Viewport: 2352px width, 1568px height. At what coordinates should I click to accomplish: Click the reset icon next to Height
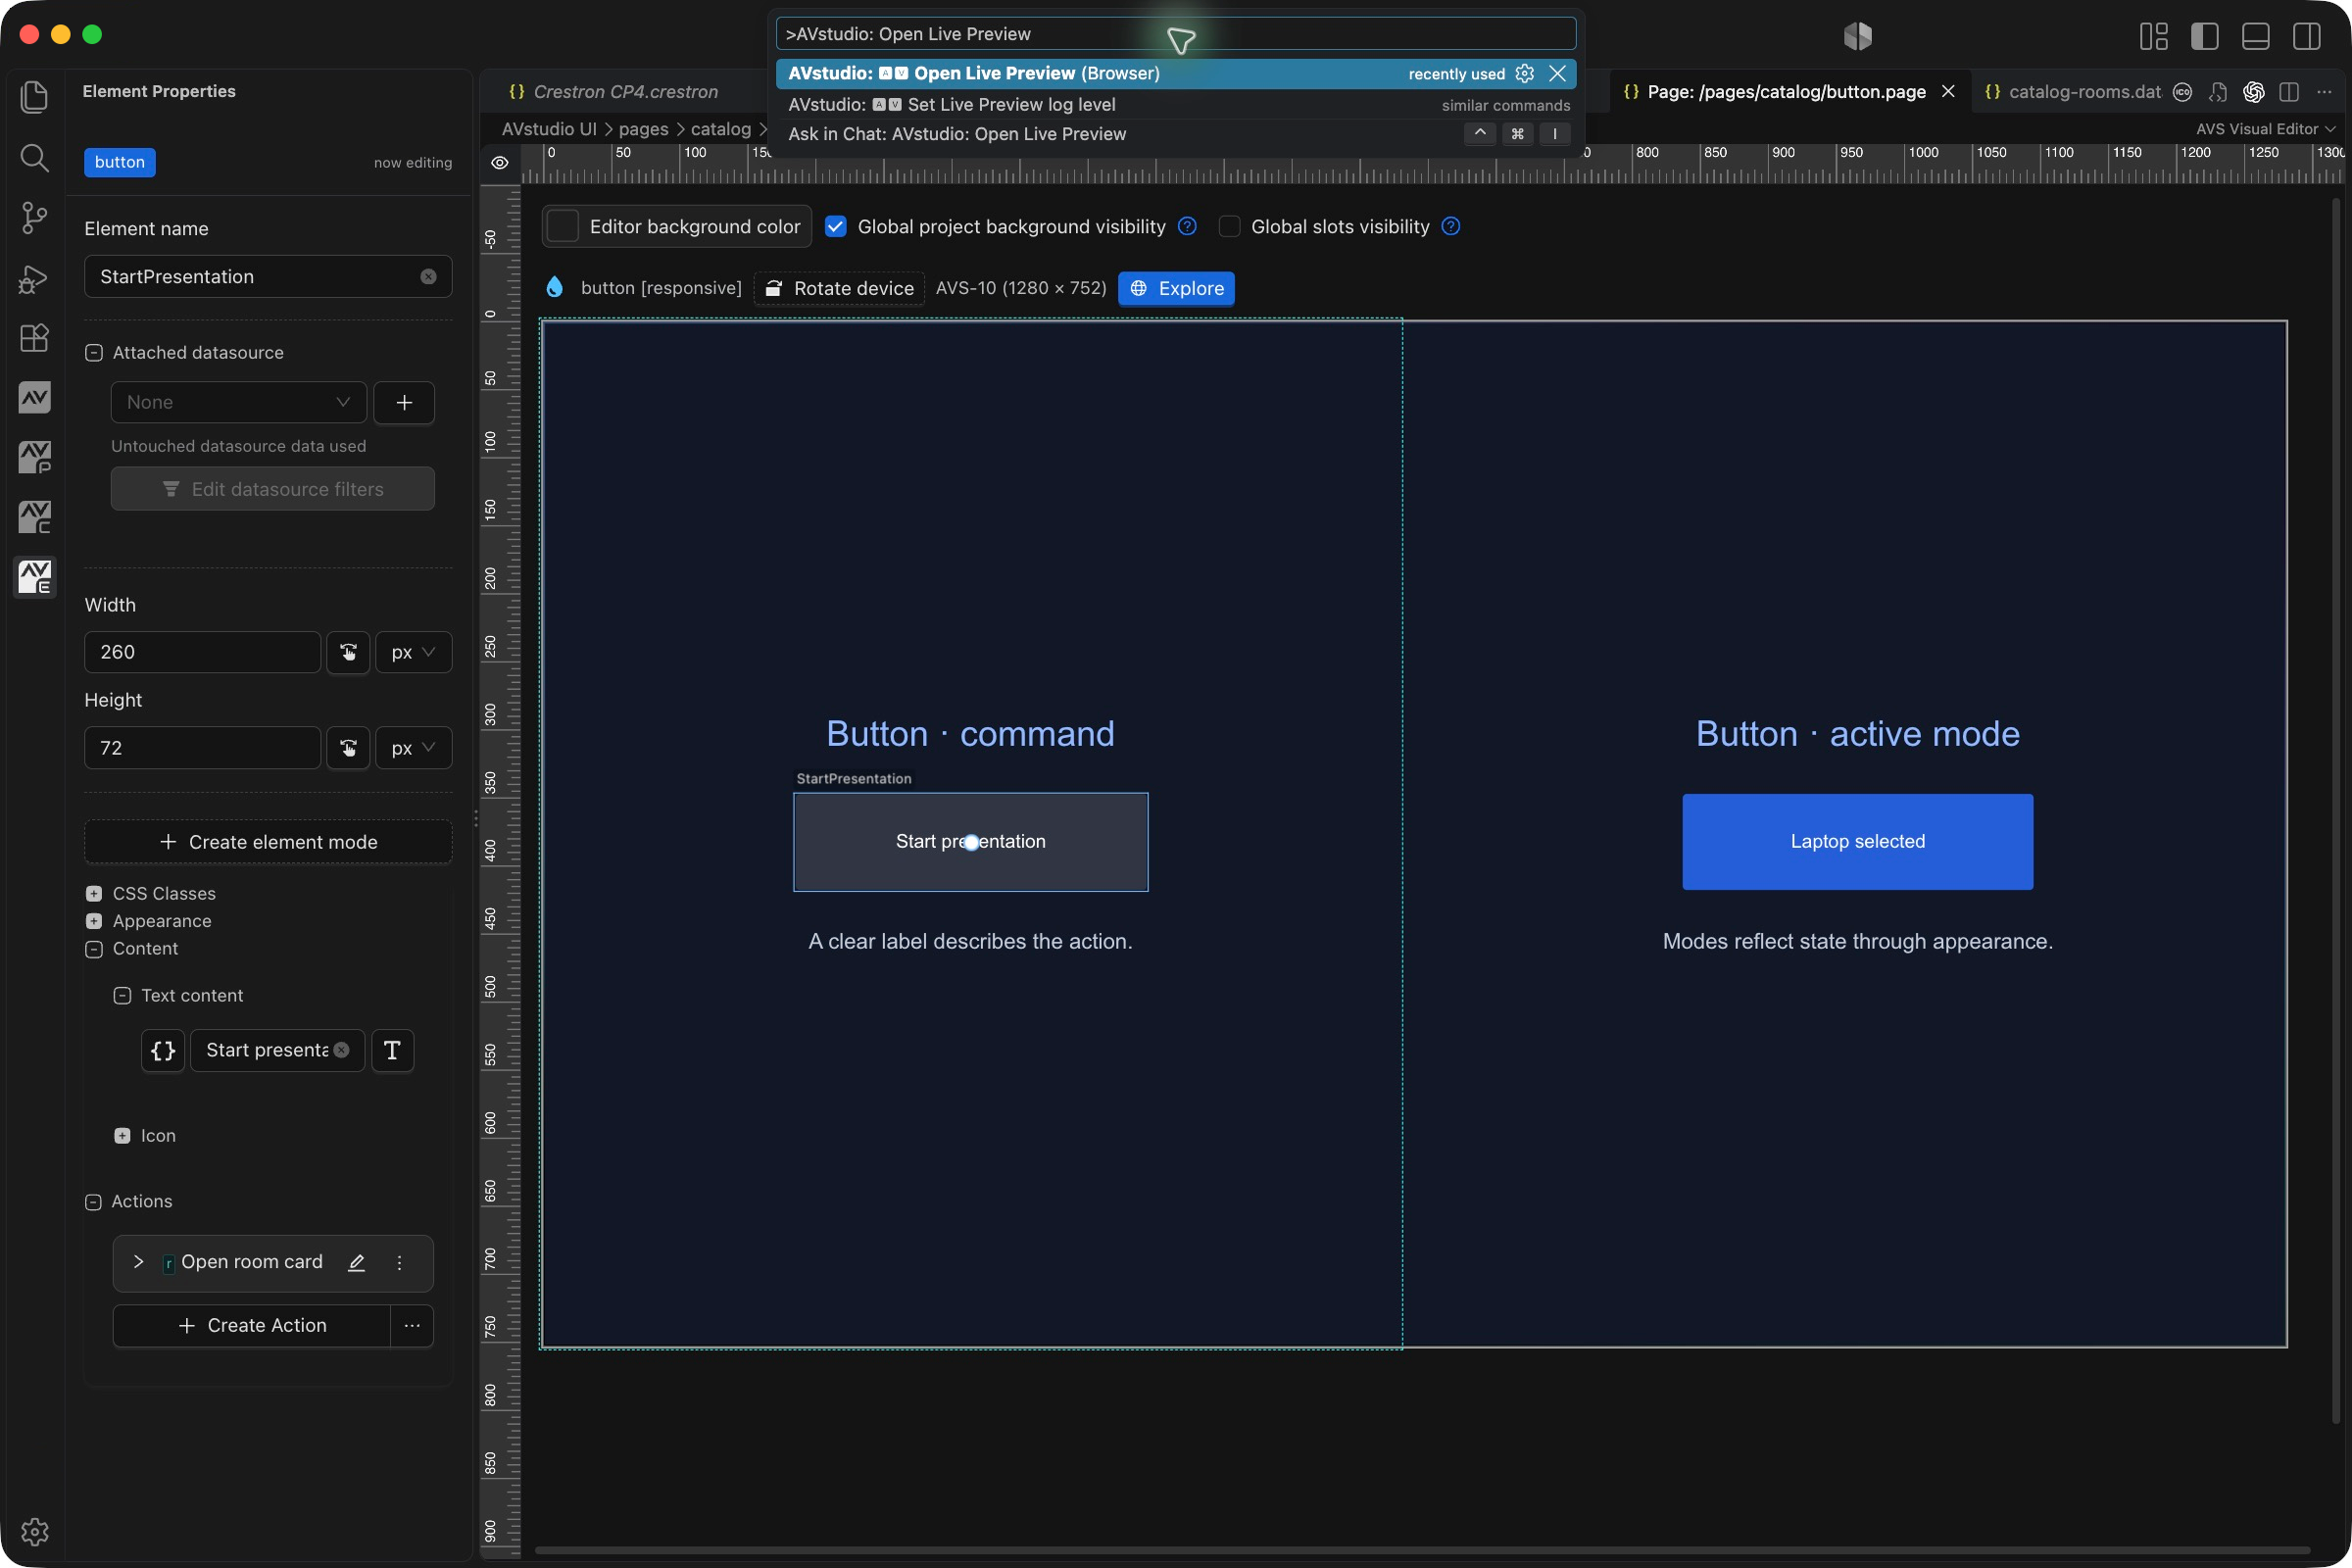pos(348,748)
